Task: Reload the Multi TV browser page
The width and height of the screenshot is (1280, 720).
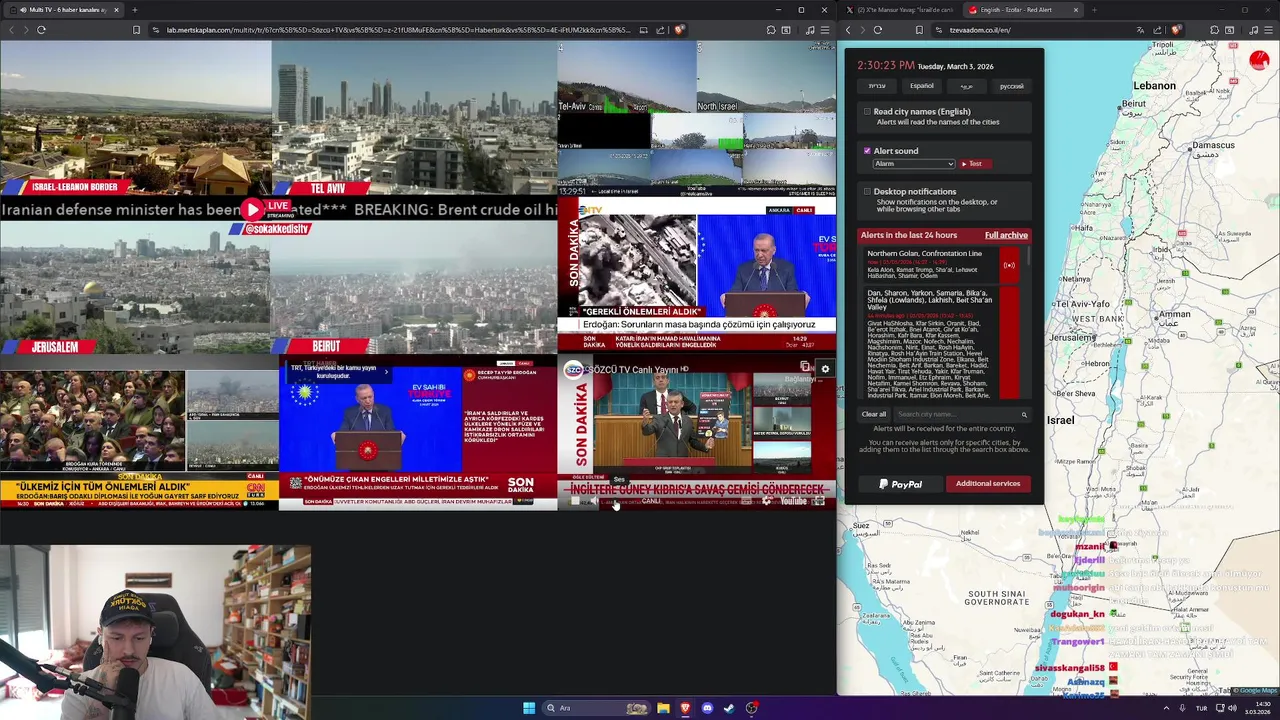Action: coord(41,30)
